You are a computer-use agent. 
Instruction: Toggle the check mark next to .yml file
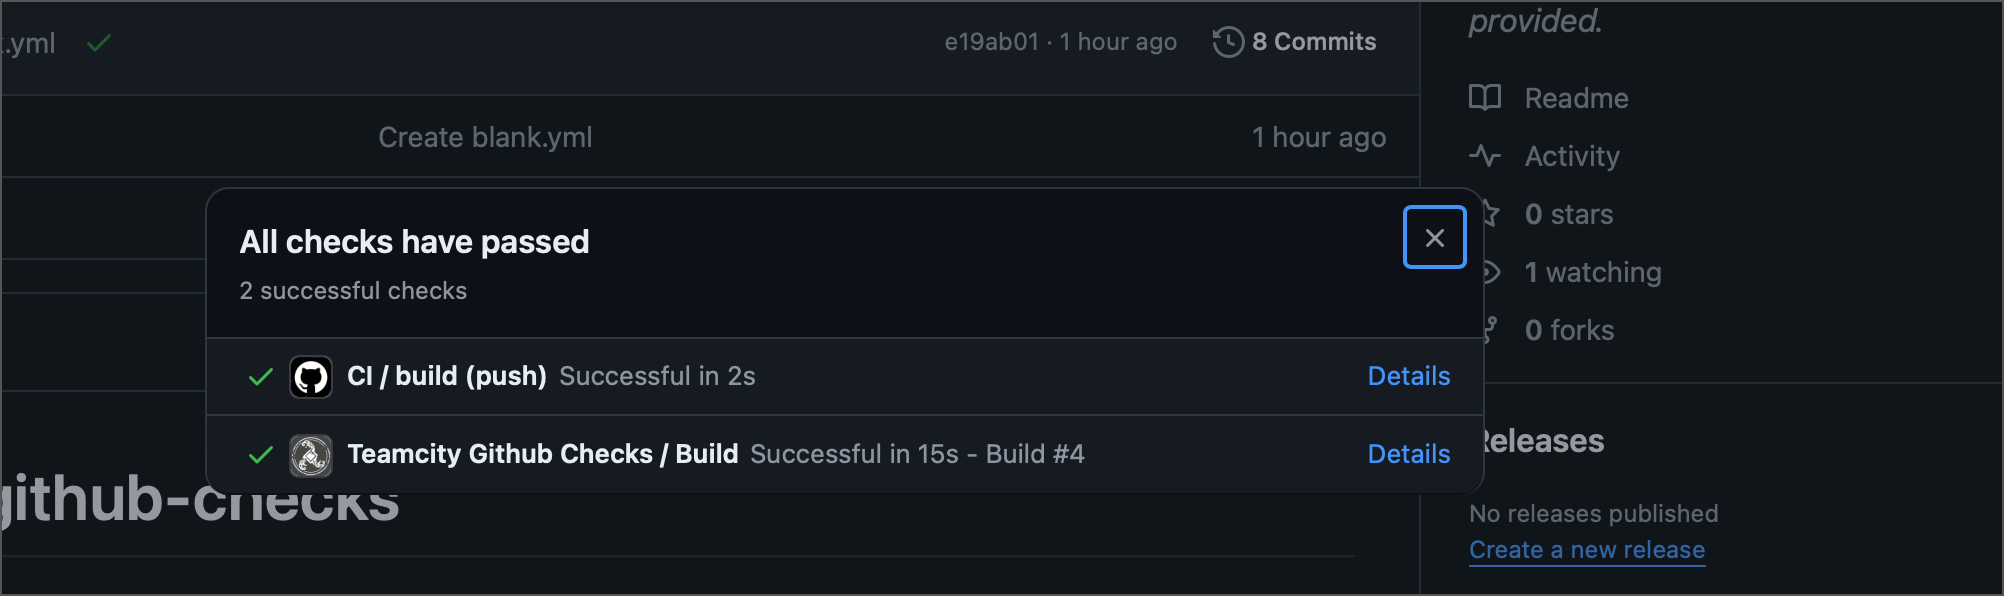[x=98, y=42]
